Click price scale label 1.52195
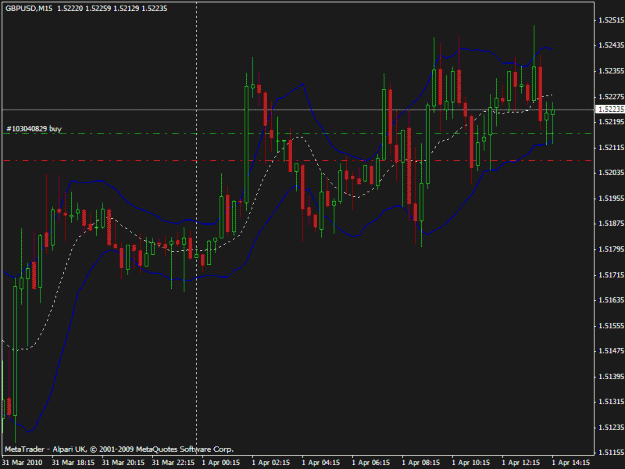Image resolution: width=625 pixels, height=469 pixels. tap(611, 122)
